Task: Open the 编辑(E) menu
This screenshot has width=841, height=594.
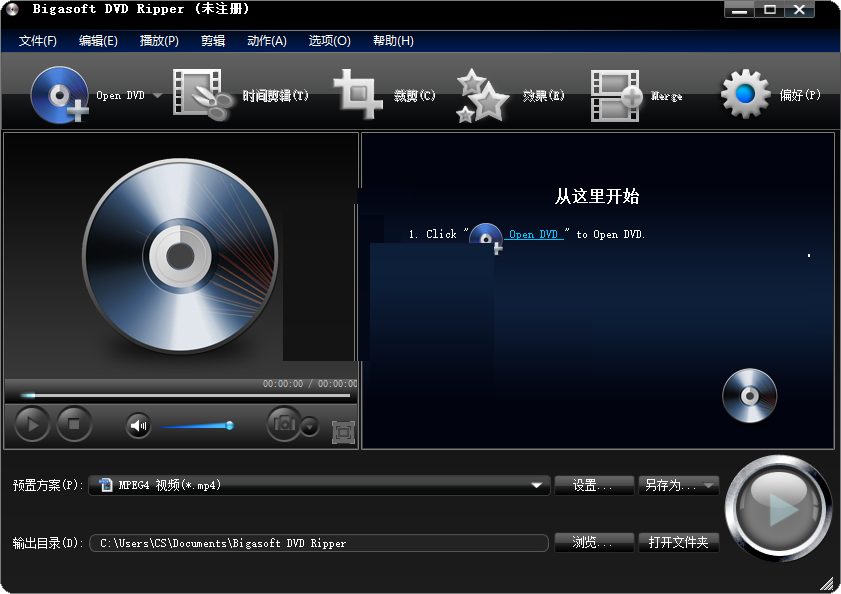Action: [x=98, y=41]
